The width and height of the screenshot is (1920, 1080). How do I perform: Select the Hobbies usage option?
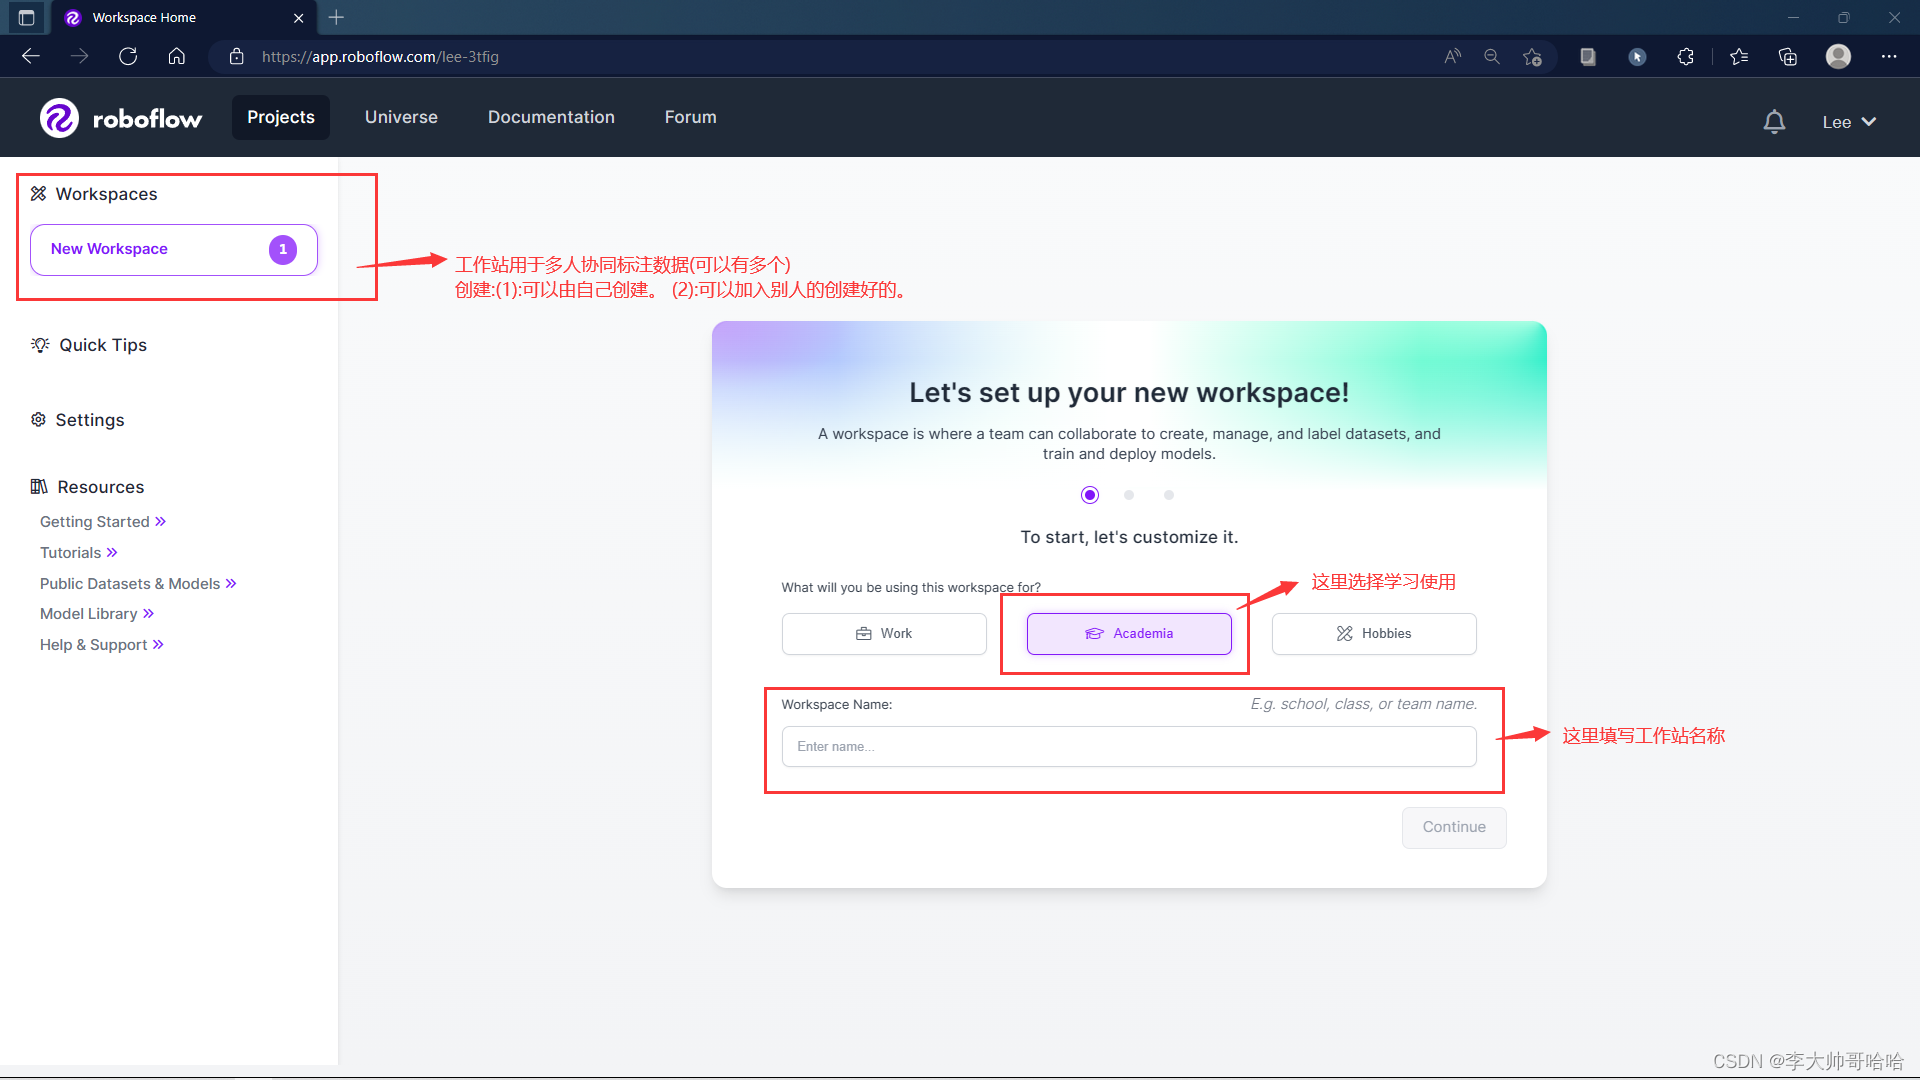tap(1374, 634)
